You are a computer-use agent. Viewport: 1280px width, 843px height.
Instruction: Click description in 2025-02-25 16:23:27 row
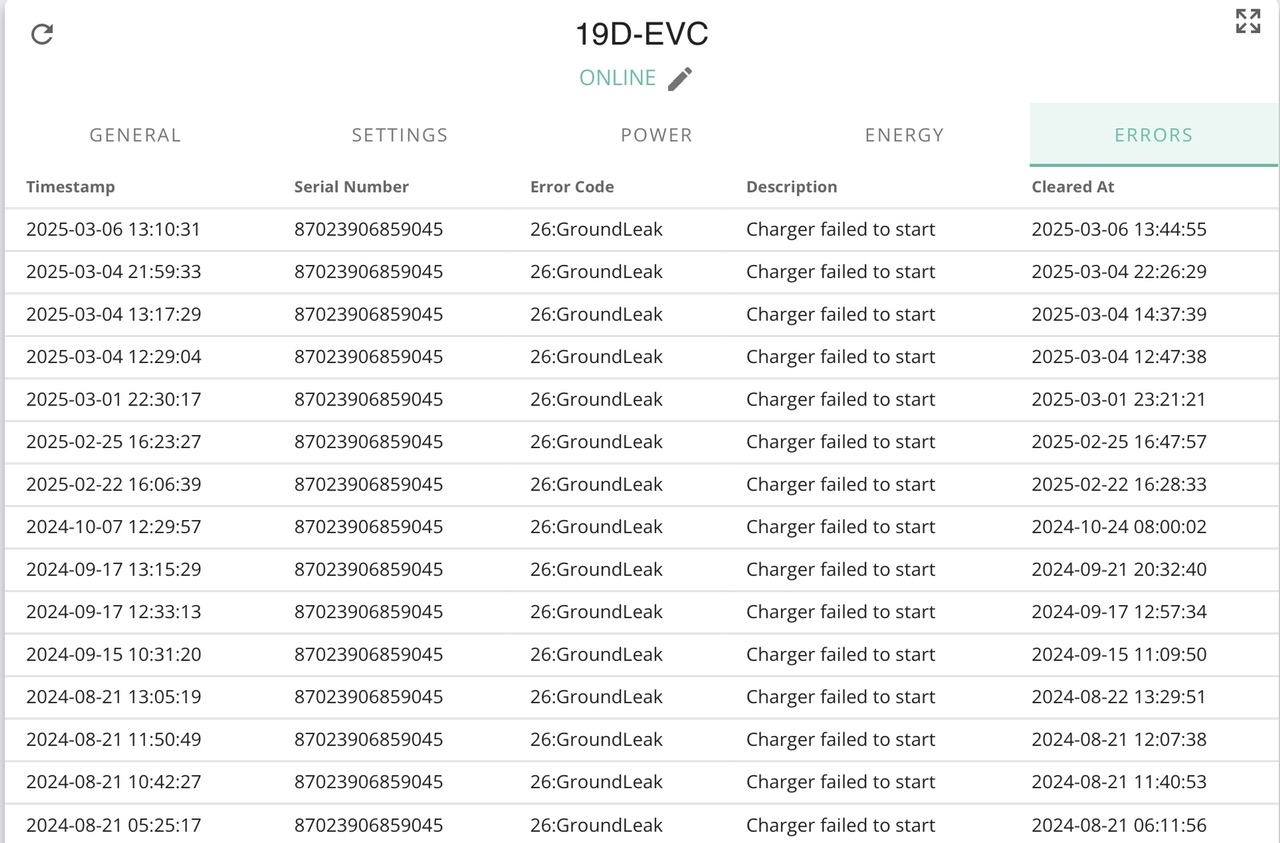[x=841, y=442]
